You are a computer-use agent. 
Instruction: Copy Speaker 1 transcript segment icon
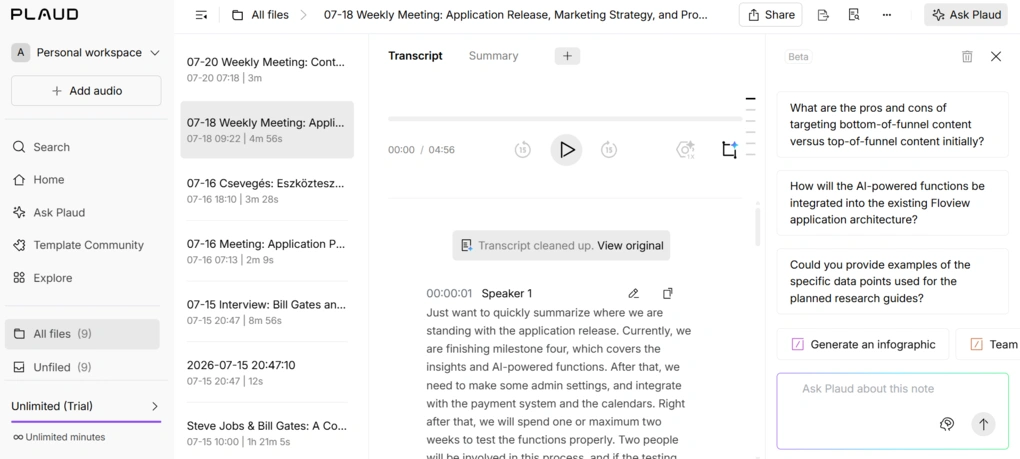click(667, 294)
